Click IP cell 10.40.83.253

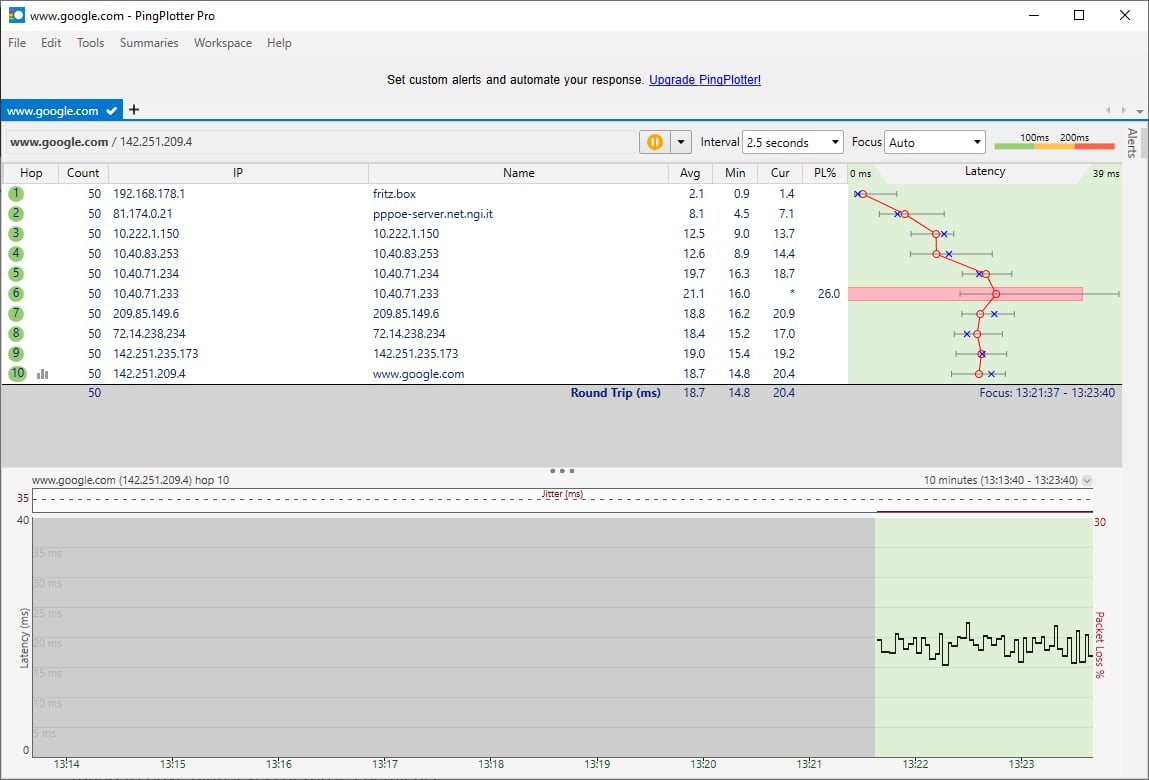146,254
